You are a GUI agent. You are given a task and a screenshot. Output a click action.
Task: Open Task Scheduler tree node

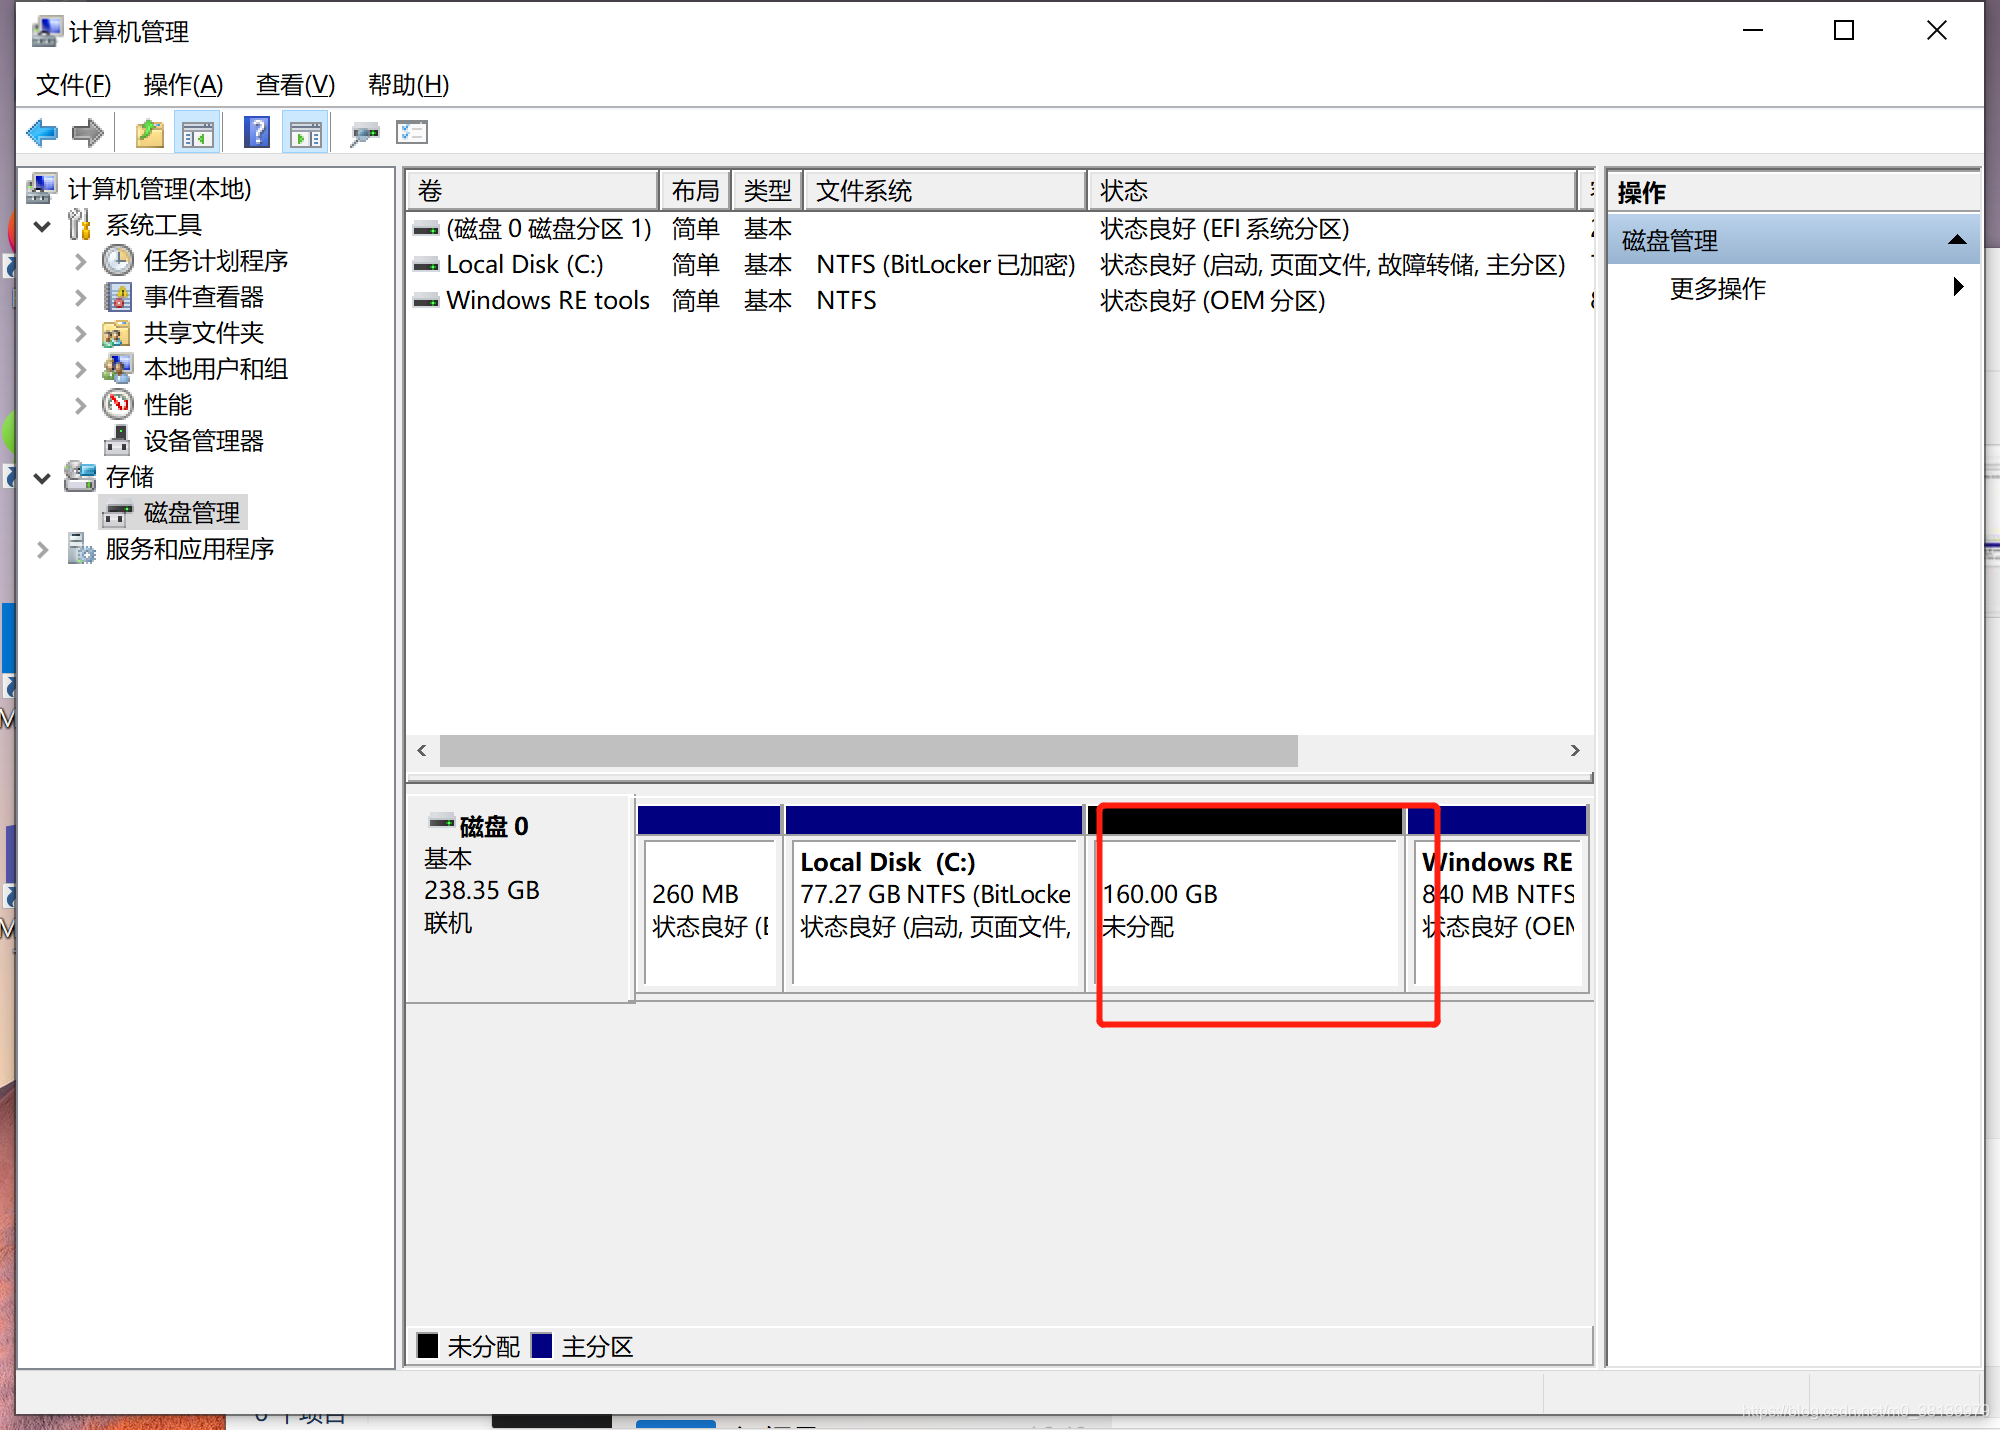point(215,261)
